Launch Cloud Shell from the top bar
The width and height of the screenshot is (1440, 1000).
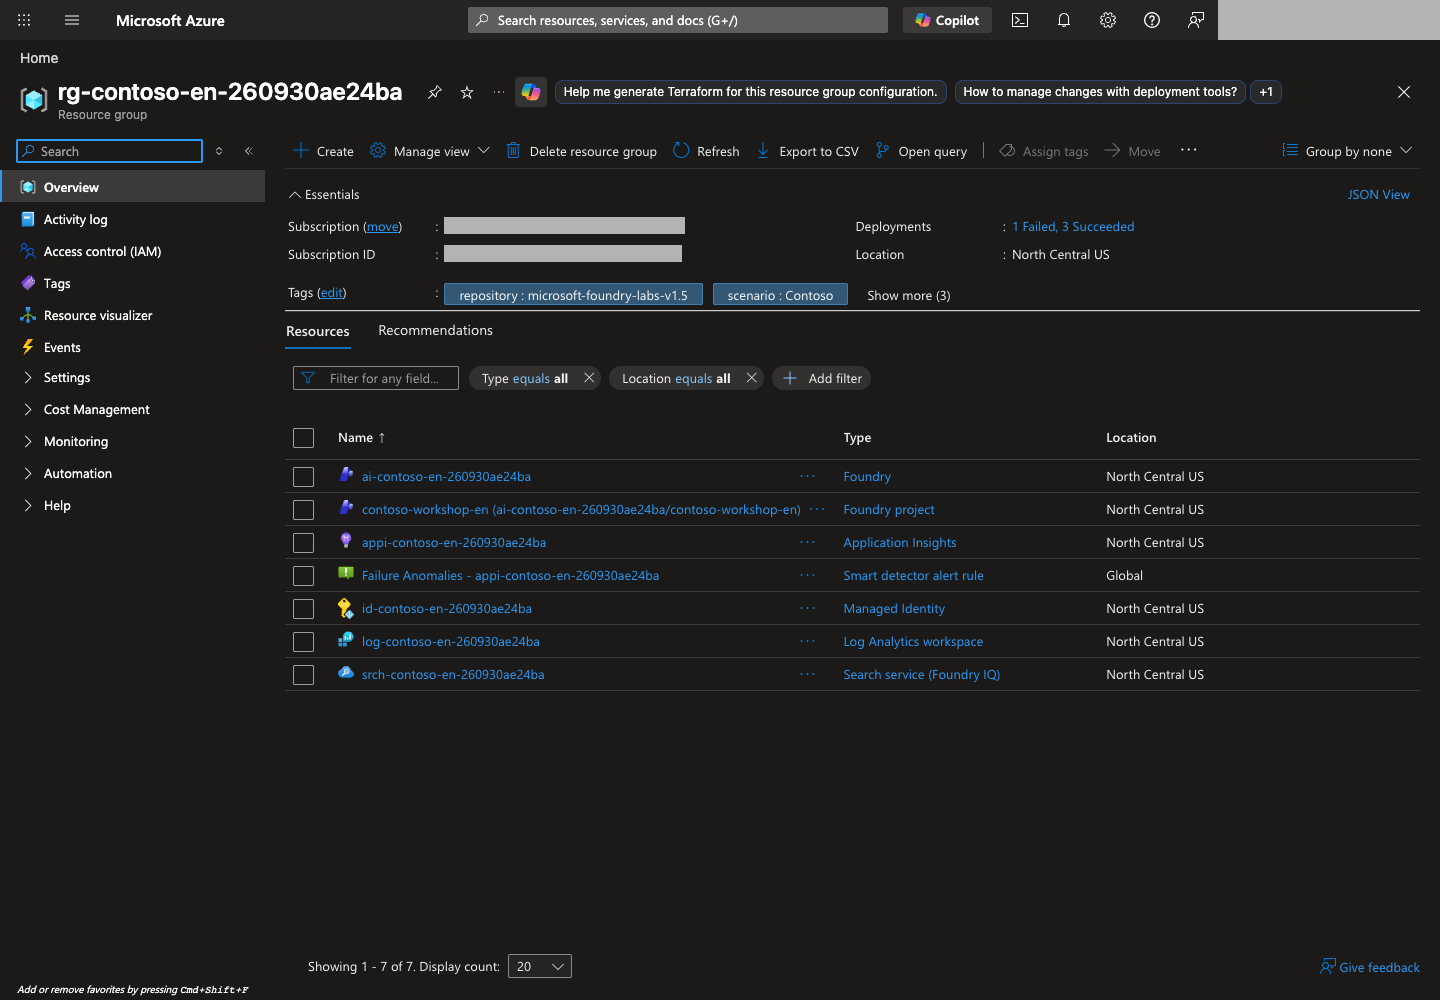pyautogui.click(x=1020, y=20)
